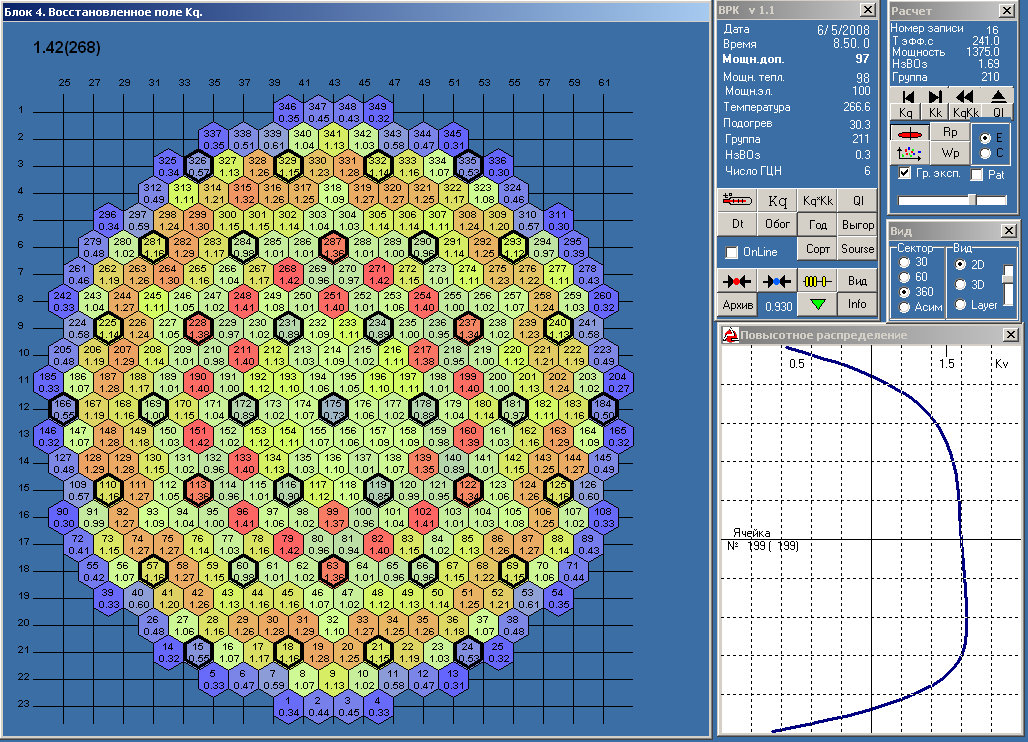Click the yellow fuel rod icon
The width and height of the screenshot is (1028, 742).
pos(816,280)
